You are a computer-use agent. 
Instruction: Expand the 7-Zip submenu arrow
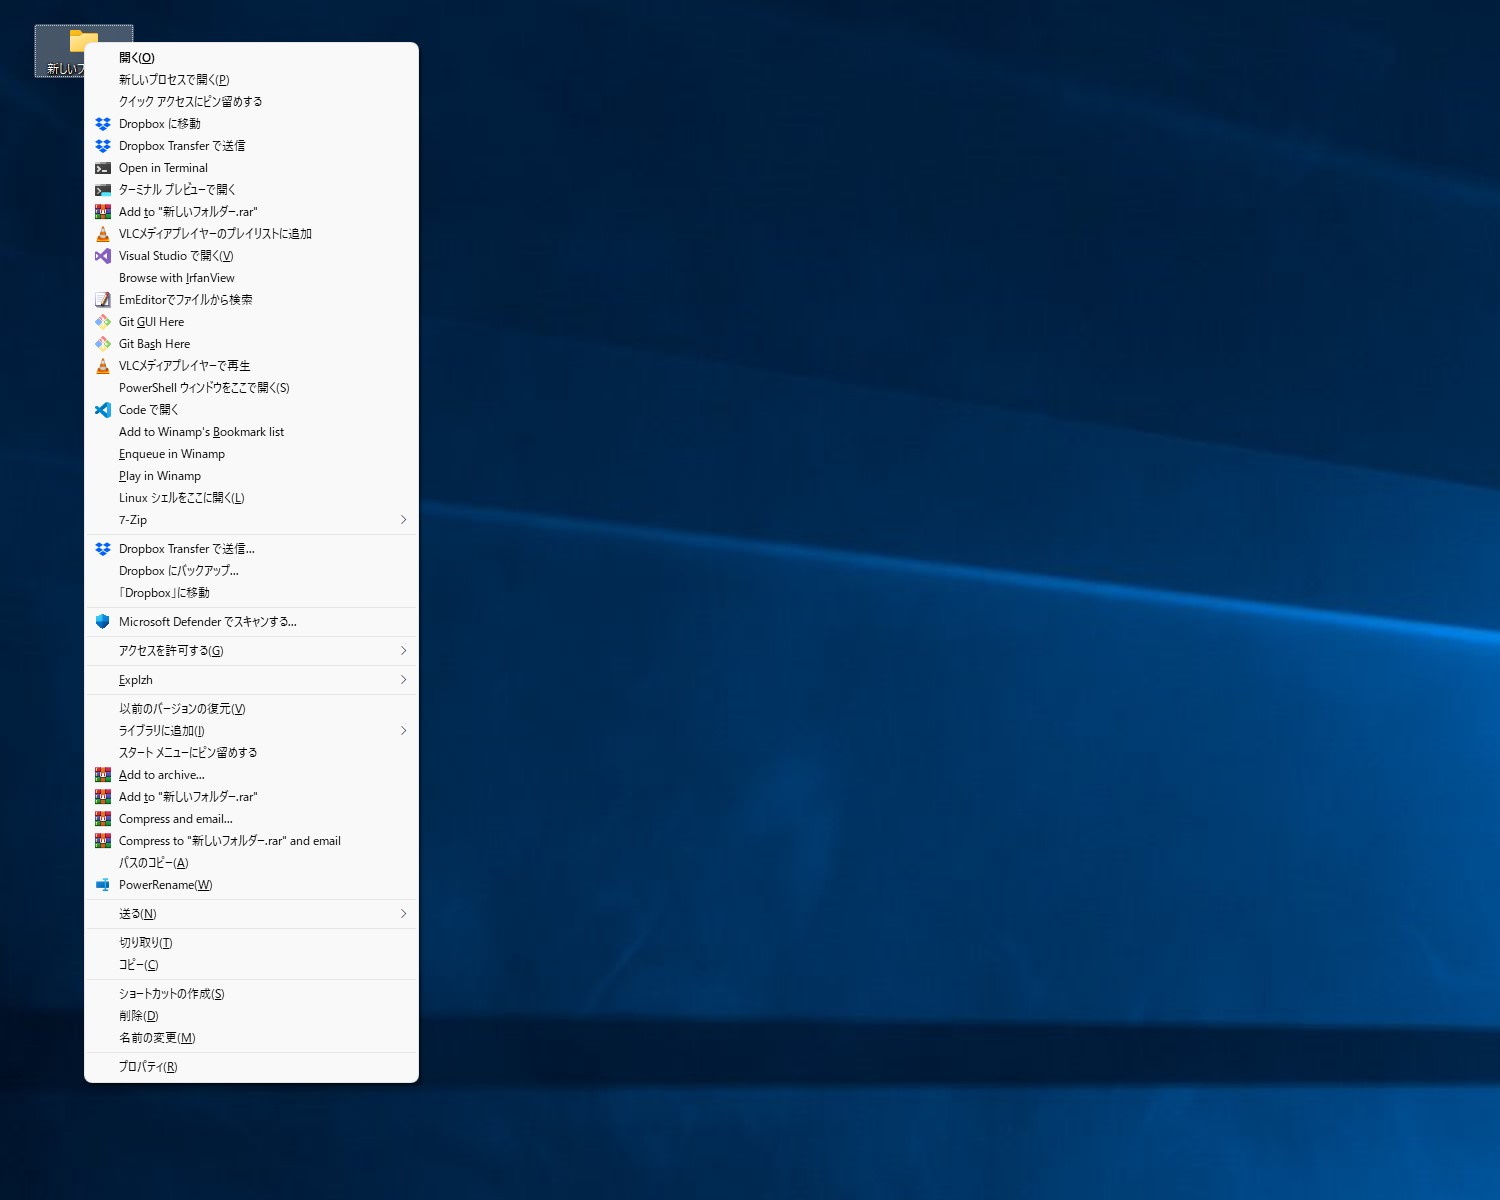click(403, 520)
